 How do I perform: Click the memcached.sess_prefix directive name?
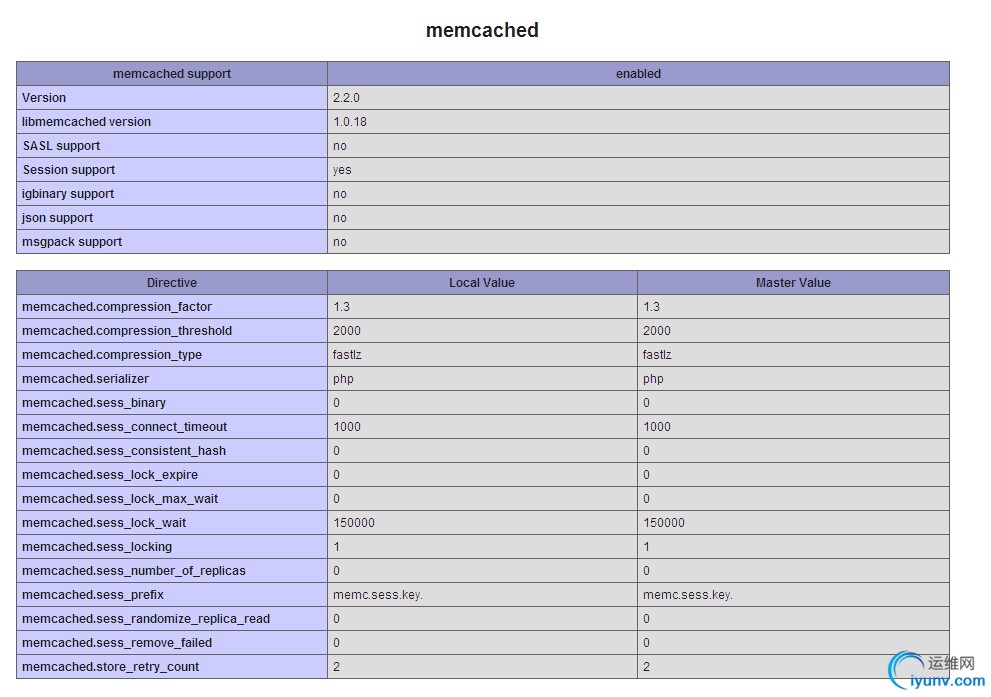tap(93, 595)
